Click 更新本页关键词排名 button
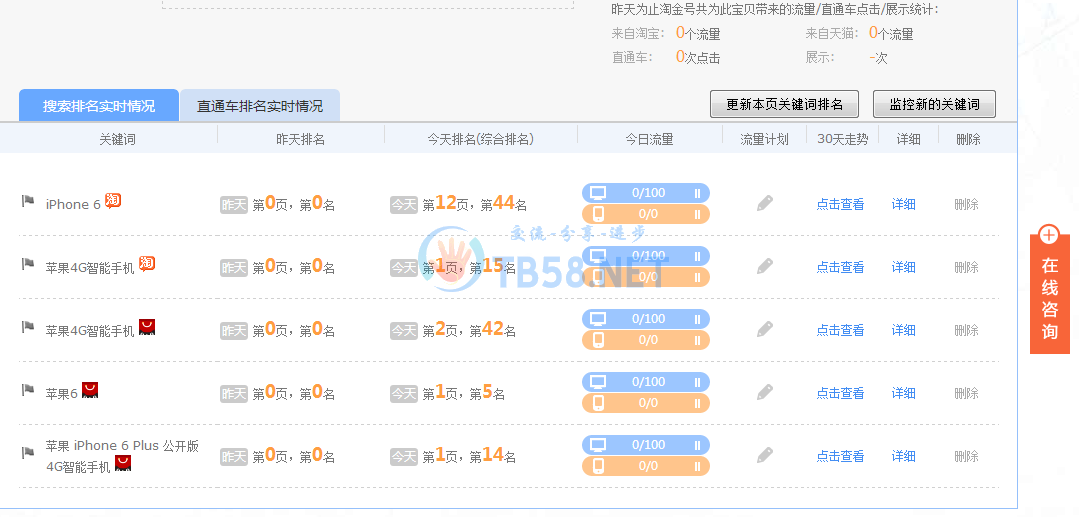This screenshot has height=517, width=1079. point(784,105)
